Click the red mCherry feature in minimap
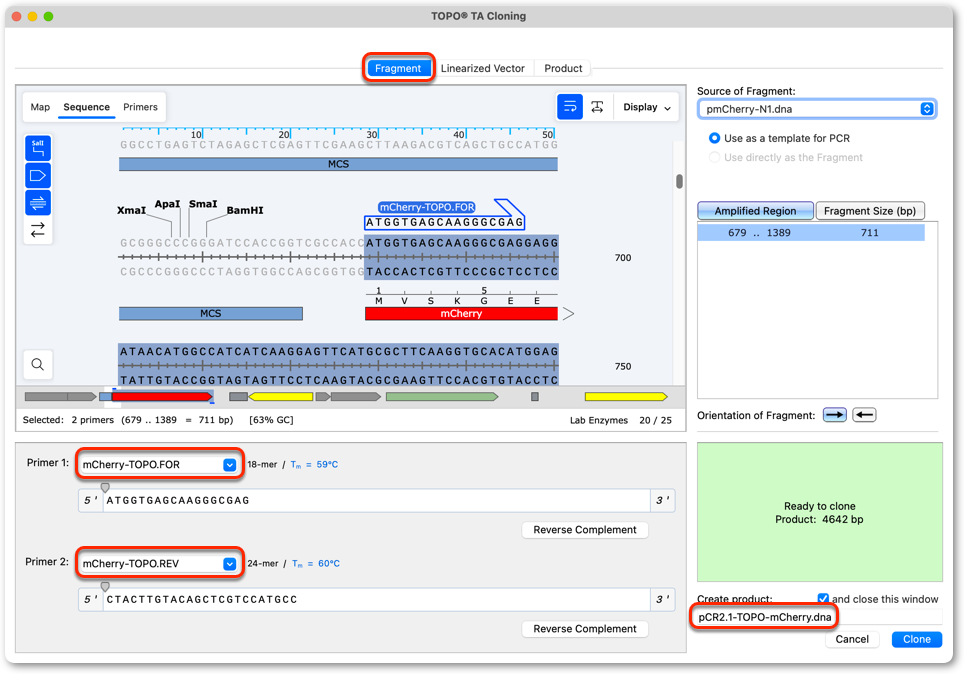The height and width of the screenshot is (674, 964). 162,397
